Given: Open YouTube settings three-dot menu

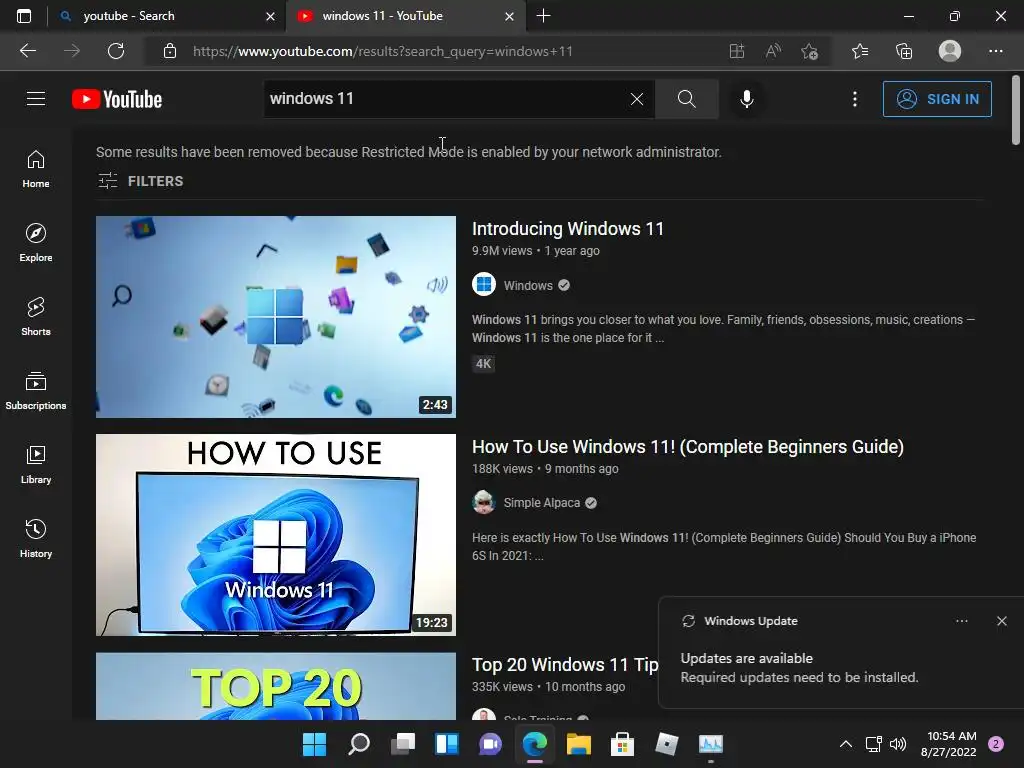Looking at the screenshot, I should coord(855,99).
